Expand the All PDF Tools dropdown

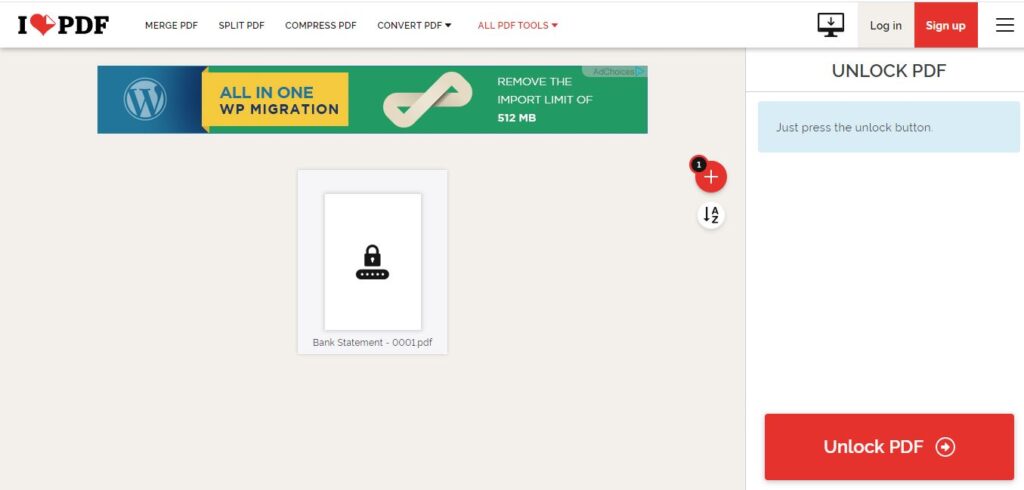517,25
